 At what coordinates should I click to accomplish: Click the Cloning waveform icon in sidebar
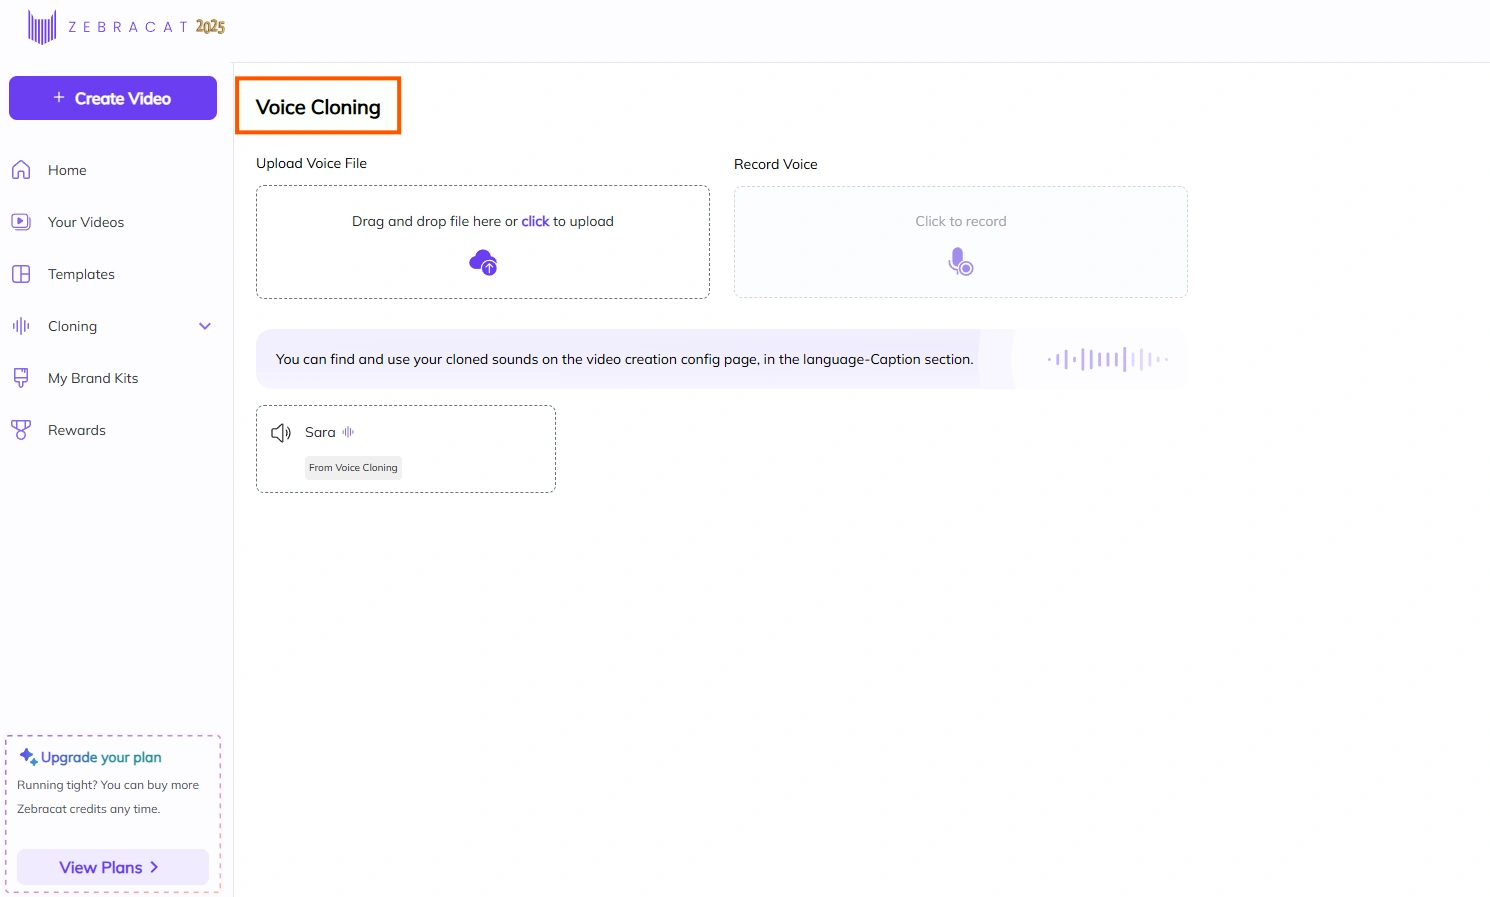tap(21, 326)
